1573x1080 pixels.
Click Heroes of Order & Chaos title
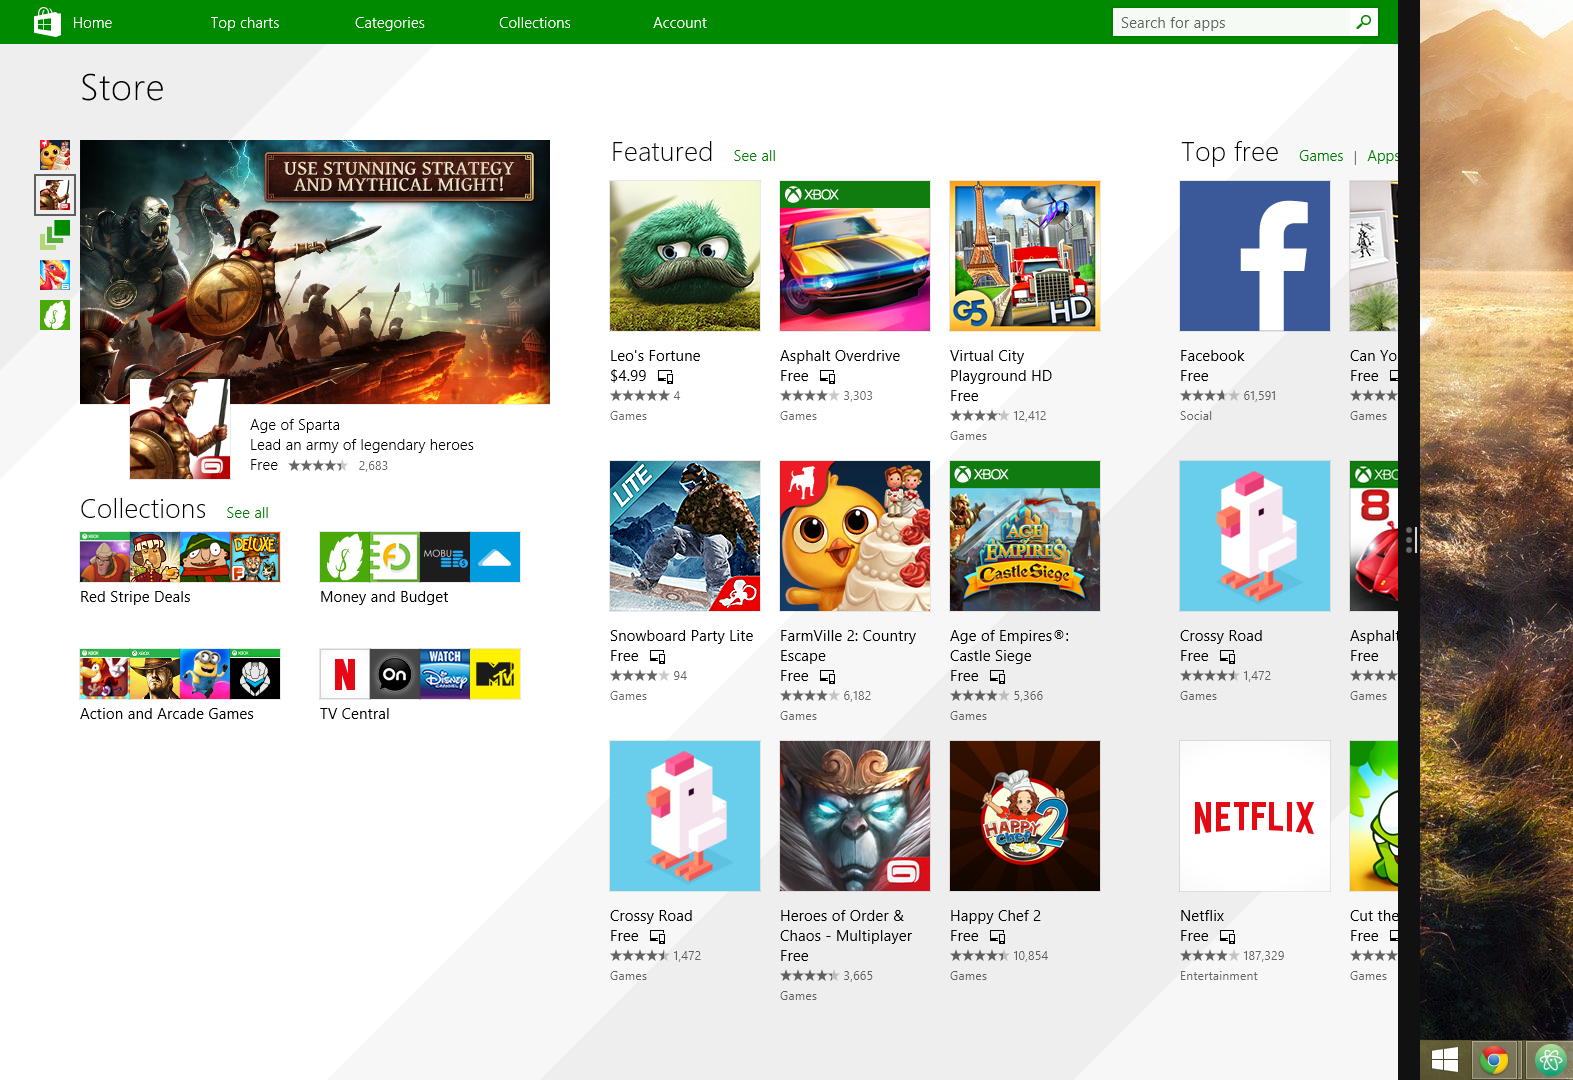click(846, 926)
